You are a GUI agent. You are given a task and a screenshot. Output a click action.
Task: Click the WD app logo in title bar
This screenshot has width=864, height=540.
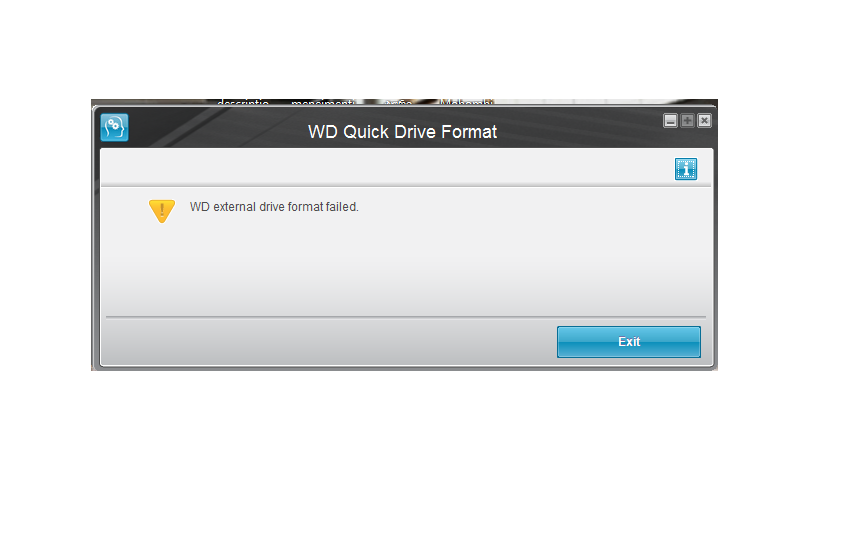coord(115,127)
